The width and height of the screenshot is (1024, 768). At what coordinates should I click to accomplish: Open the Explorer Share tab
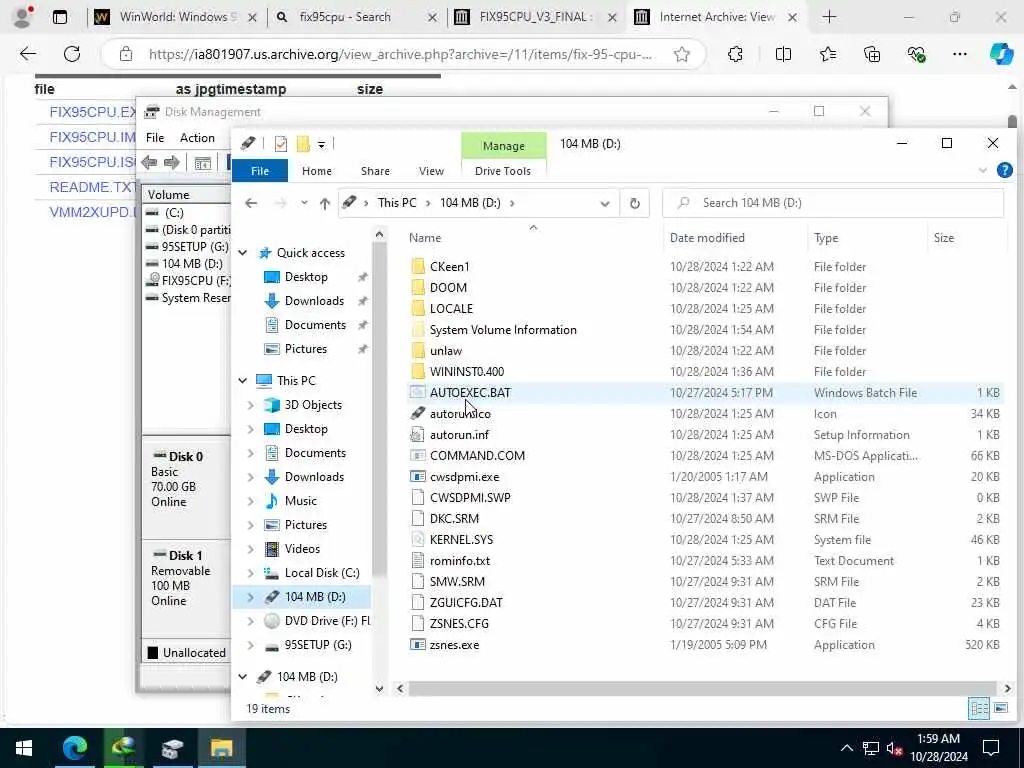coord(376,171)
